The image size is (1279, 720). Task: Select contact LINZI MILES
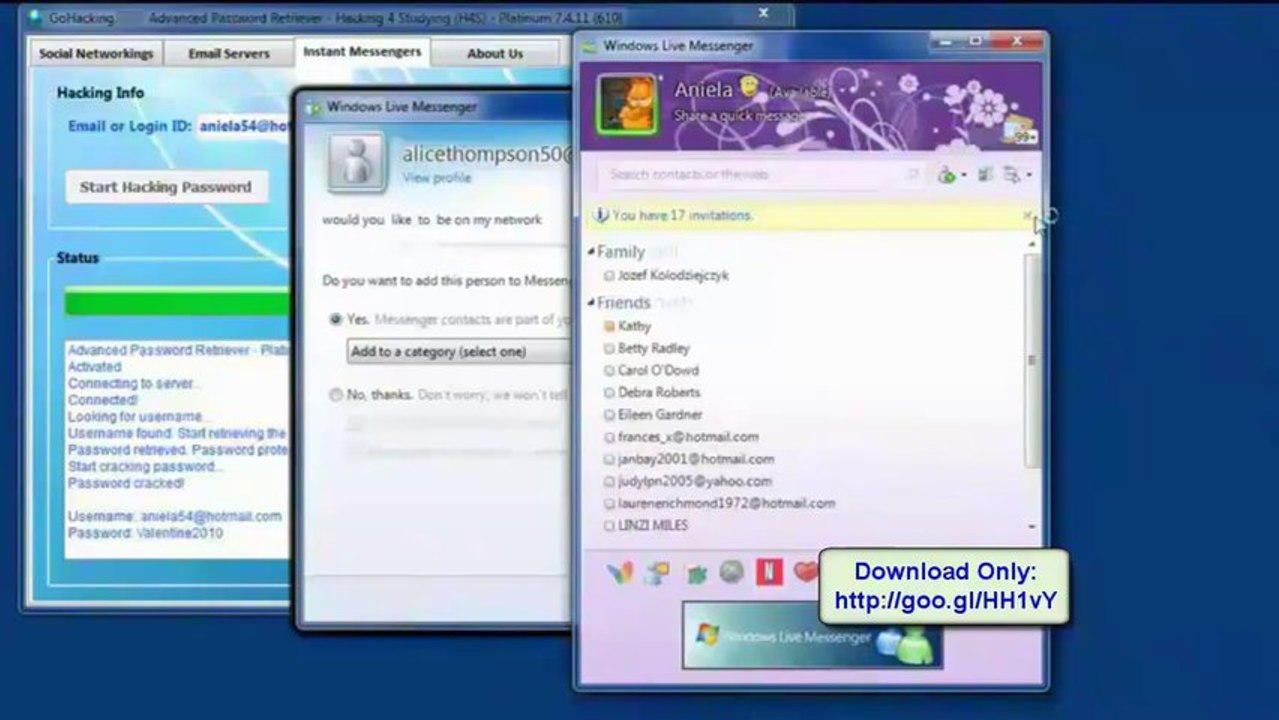point(652,525)
